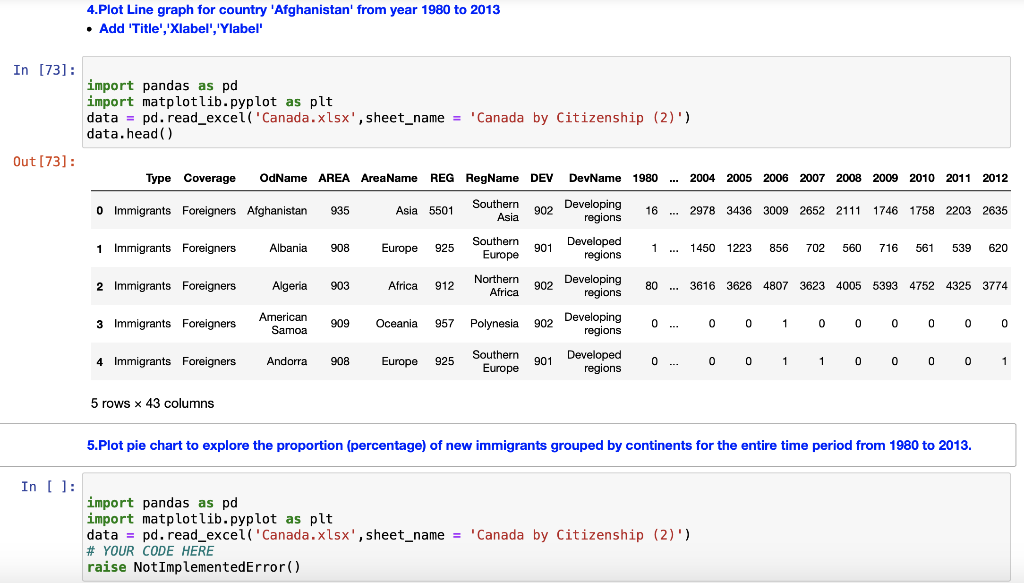Click the '2008' column header
The width and height of the screenshot is (1024, 583).
coord(848,178)
